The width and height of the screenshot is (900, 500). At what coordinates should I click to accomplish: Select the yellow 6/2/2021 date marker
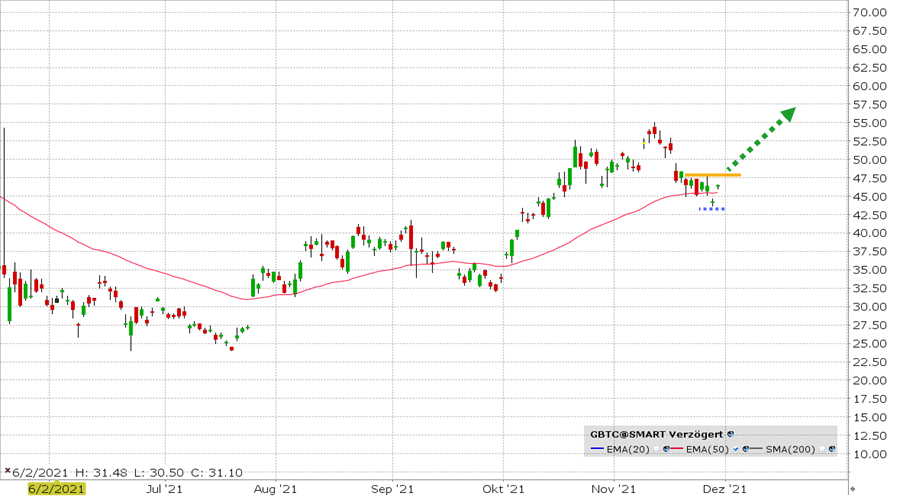[x=57, y=489]
